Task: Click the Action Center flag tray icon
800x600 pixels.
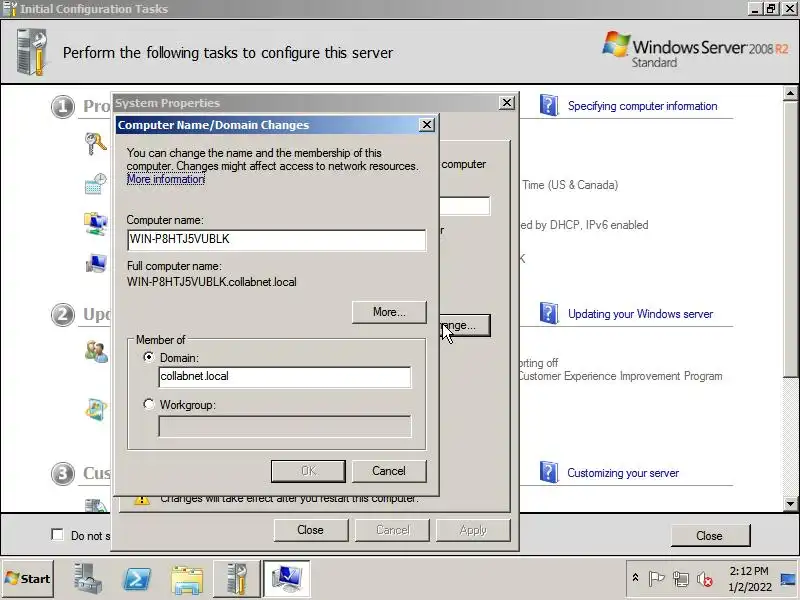Action: 656,579
